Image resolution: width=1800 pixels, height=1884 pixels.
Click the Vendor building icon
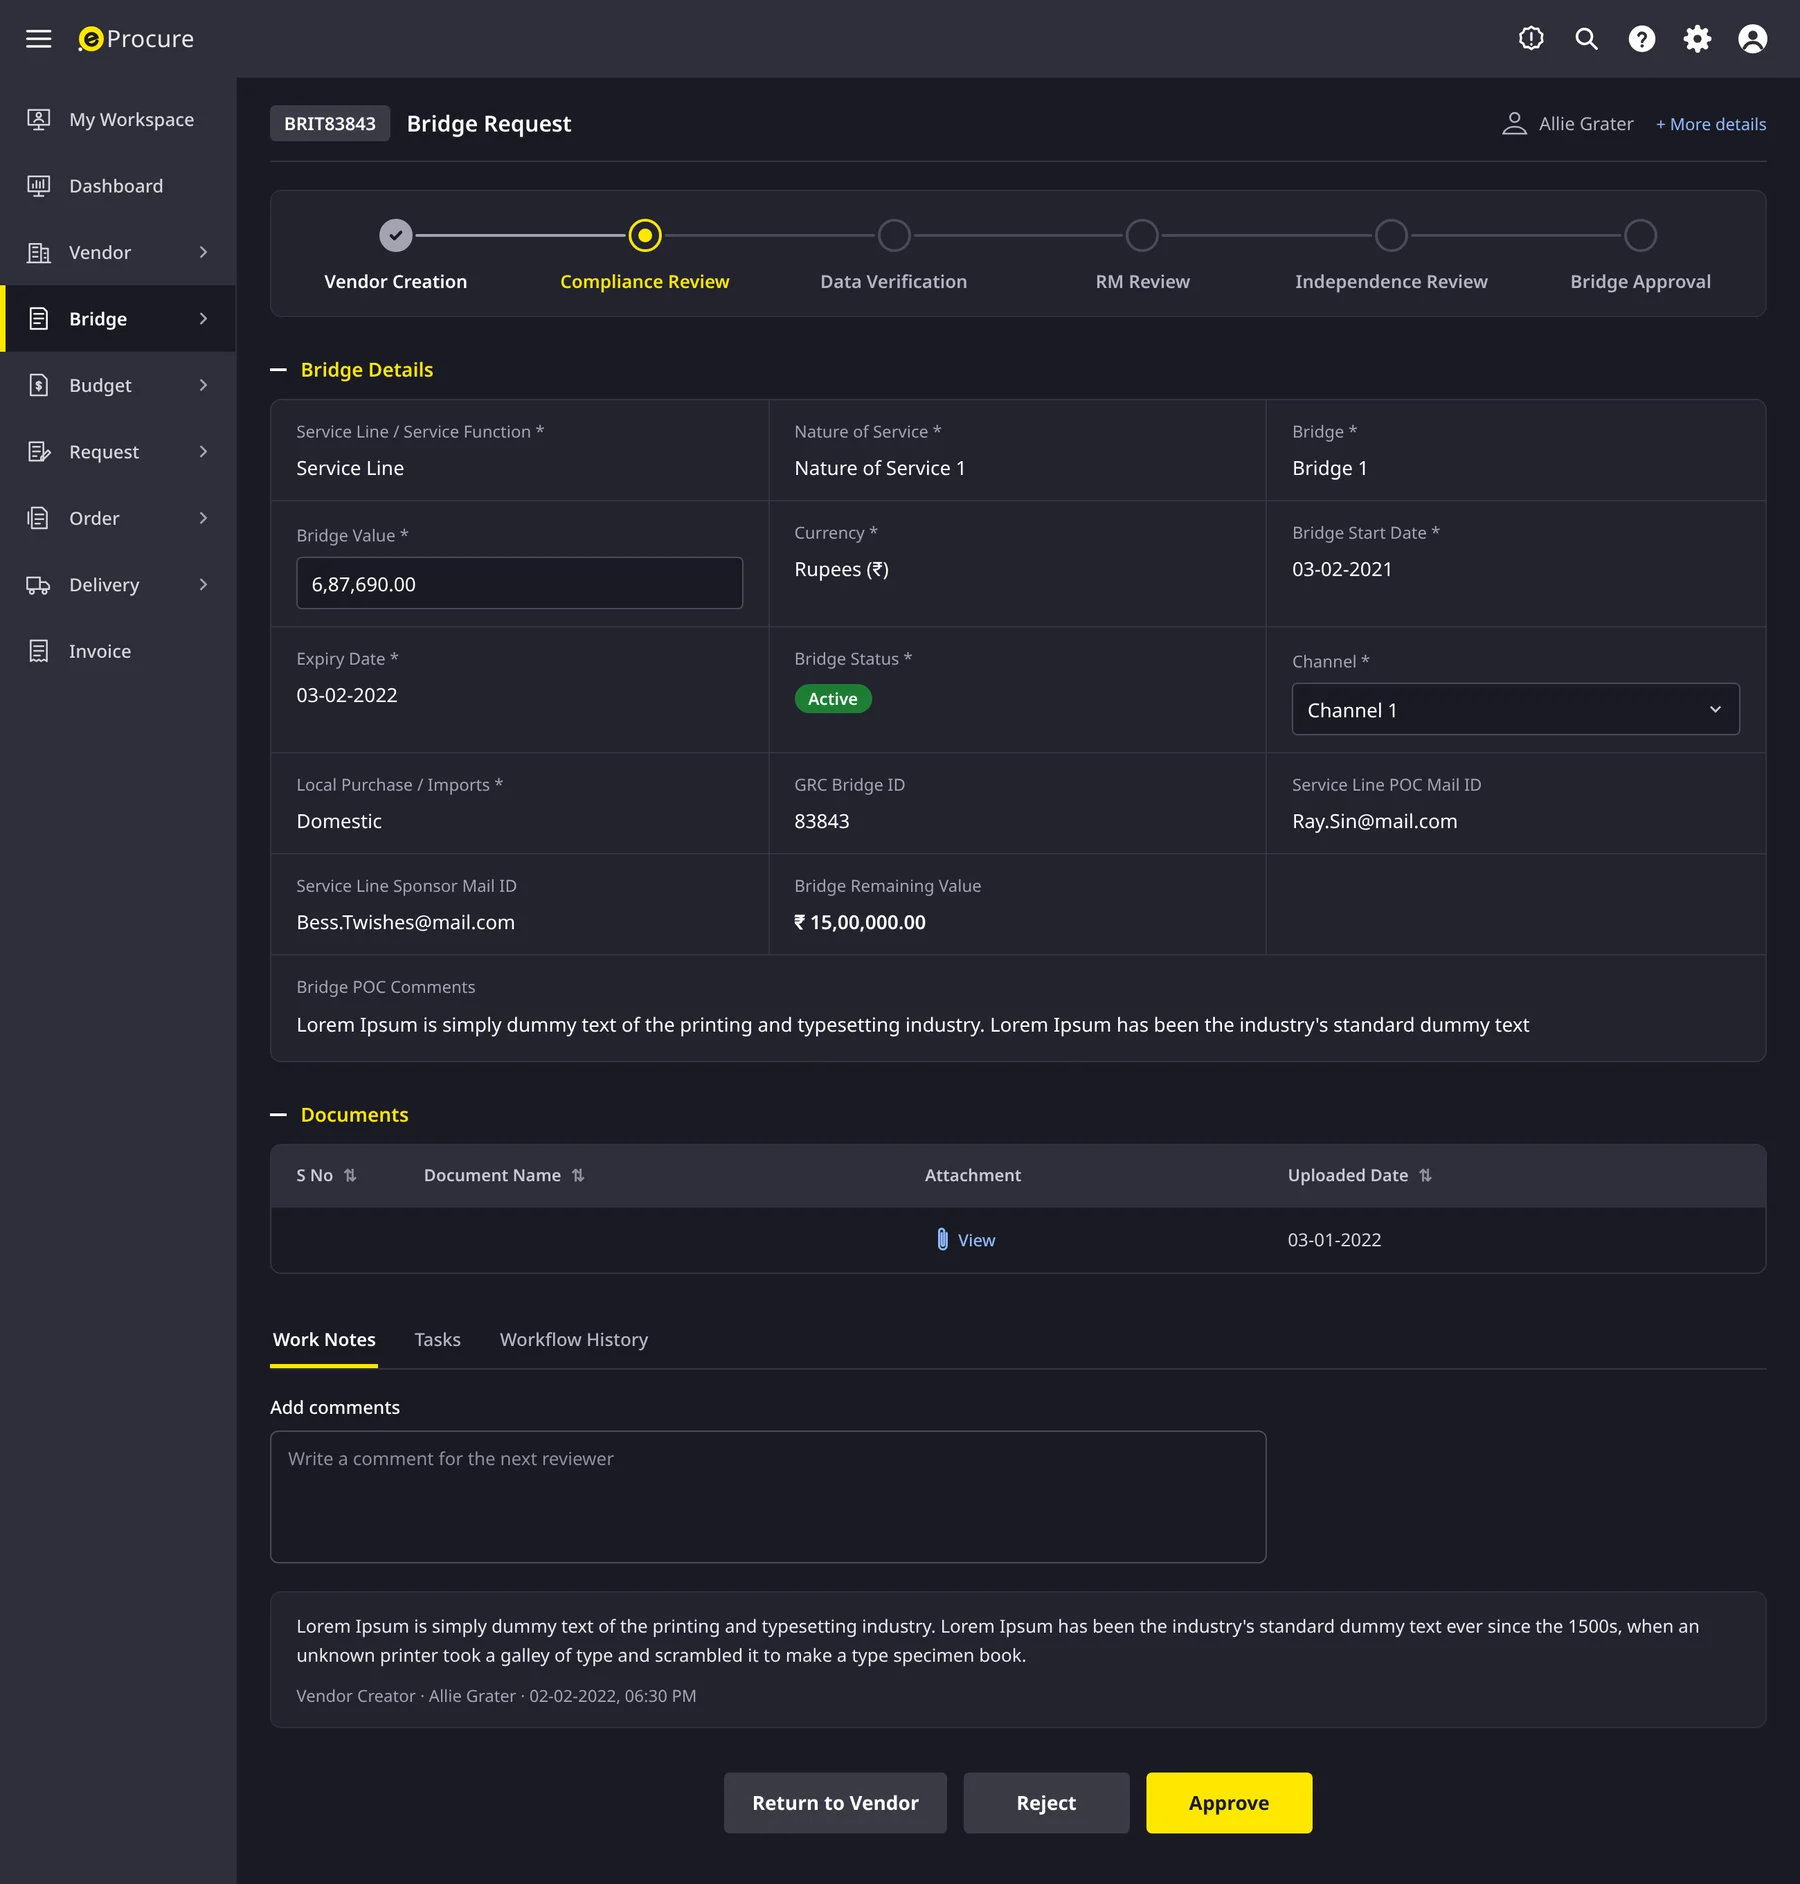tap(38, 253)
